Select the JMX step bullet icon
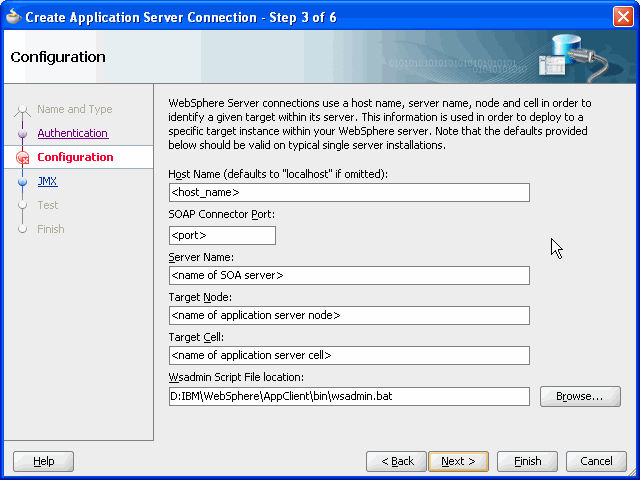Image resolution: width=640 pixels, height=481 pixels. click(x=22, y=181)
